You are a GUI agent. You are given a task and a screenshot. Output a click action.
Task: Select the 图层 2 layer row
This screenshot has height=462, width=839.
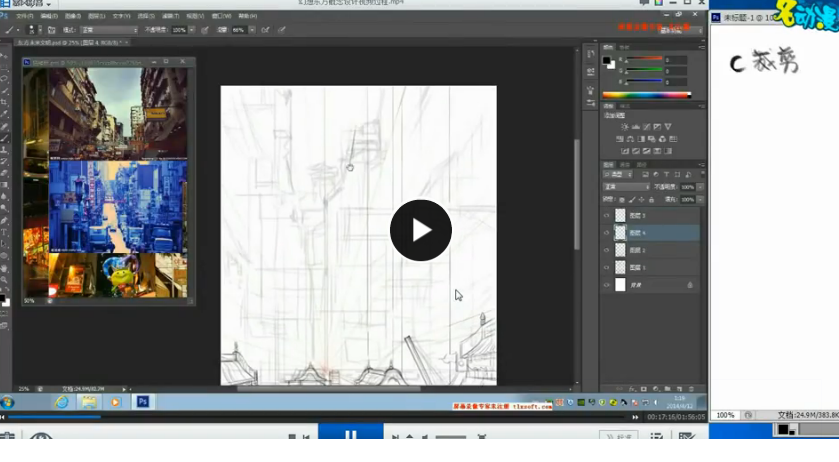tap(651, 250)
